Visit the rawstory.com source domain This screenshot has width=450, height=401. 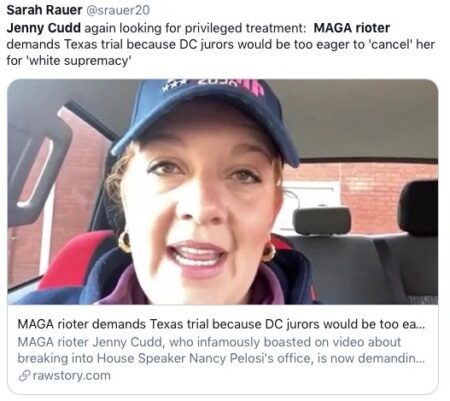point(72,376)
